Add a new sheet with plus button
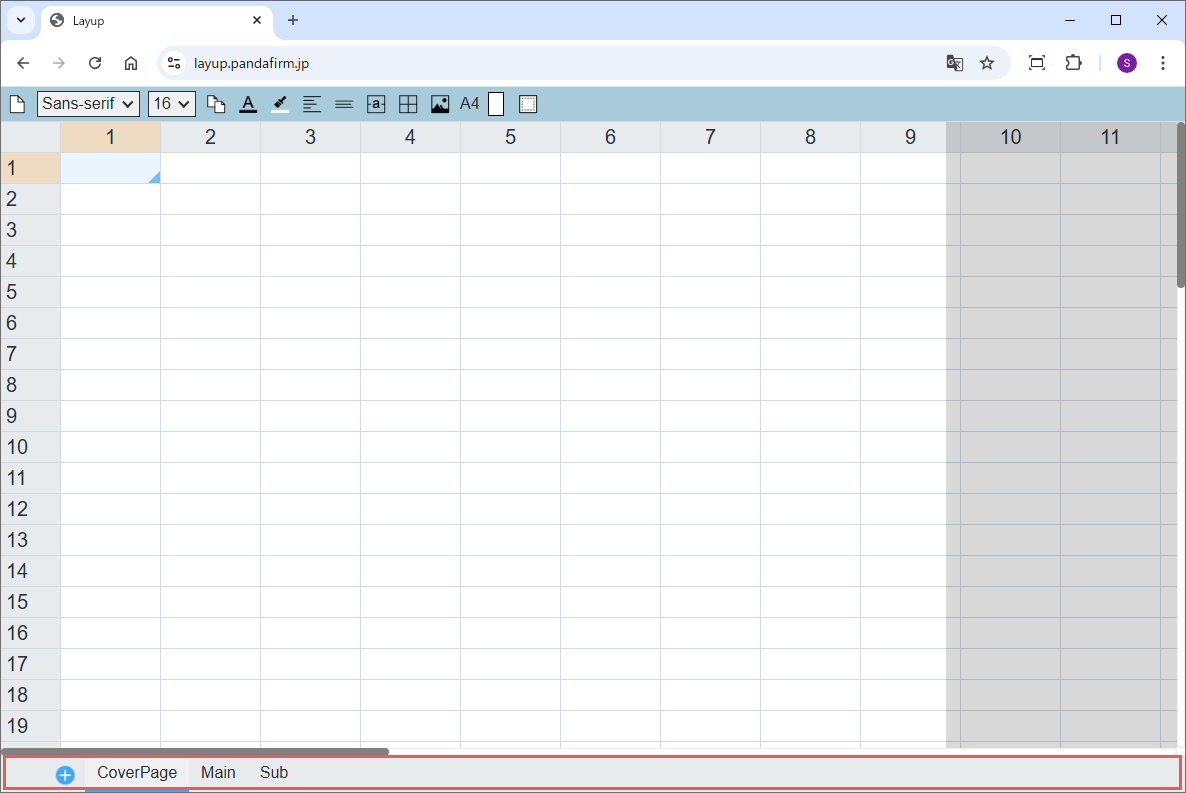Screen dimensions: 1186x793 point(65,775)
